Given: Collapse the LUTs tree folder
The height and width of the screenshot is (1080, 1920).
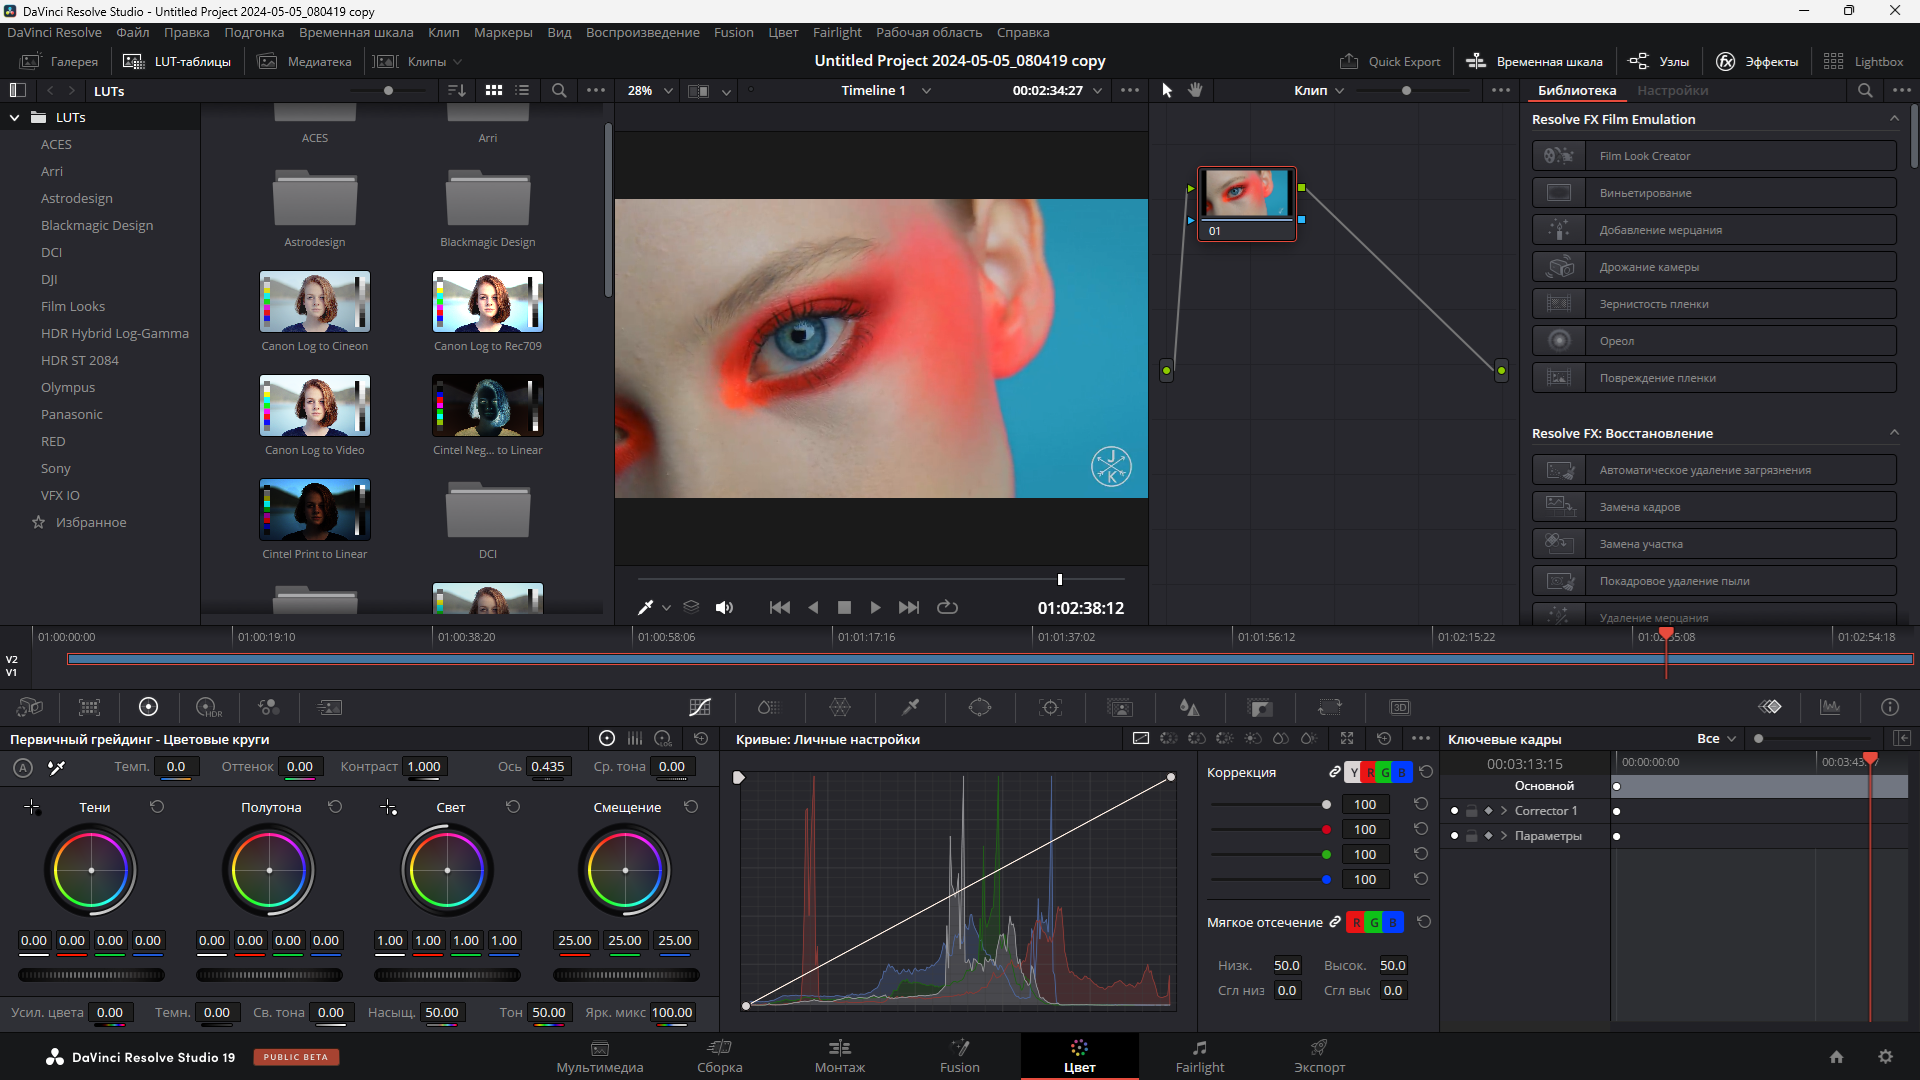Looking at the screenshot, I should [x=15, y=118].
